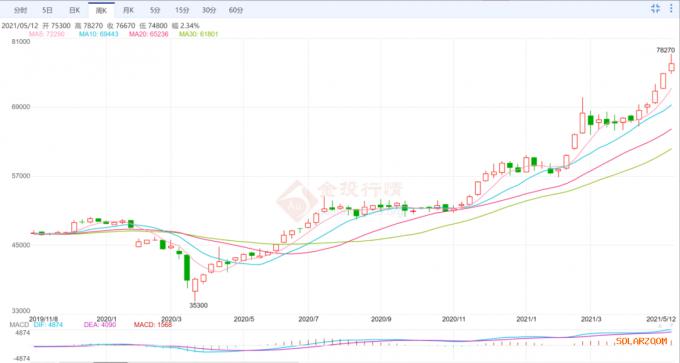Click the MA20: 65236 legend label

pos(148,34)
